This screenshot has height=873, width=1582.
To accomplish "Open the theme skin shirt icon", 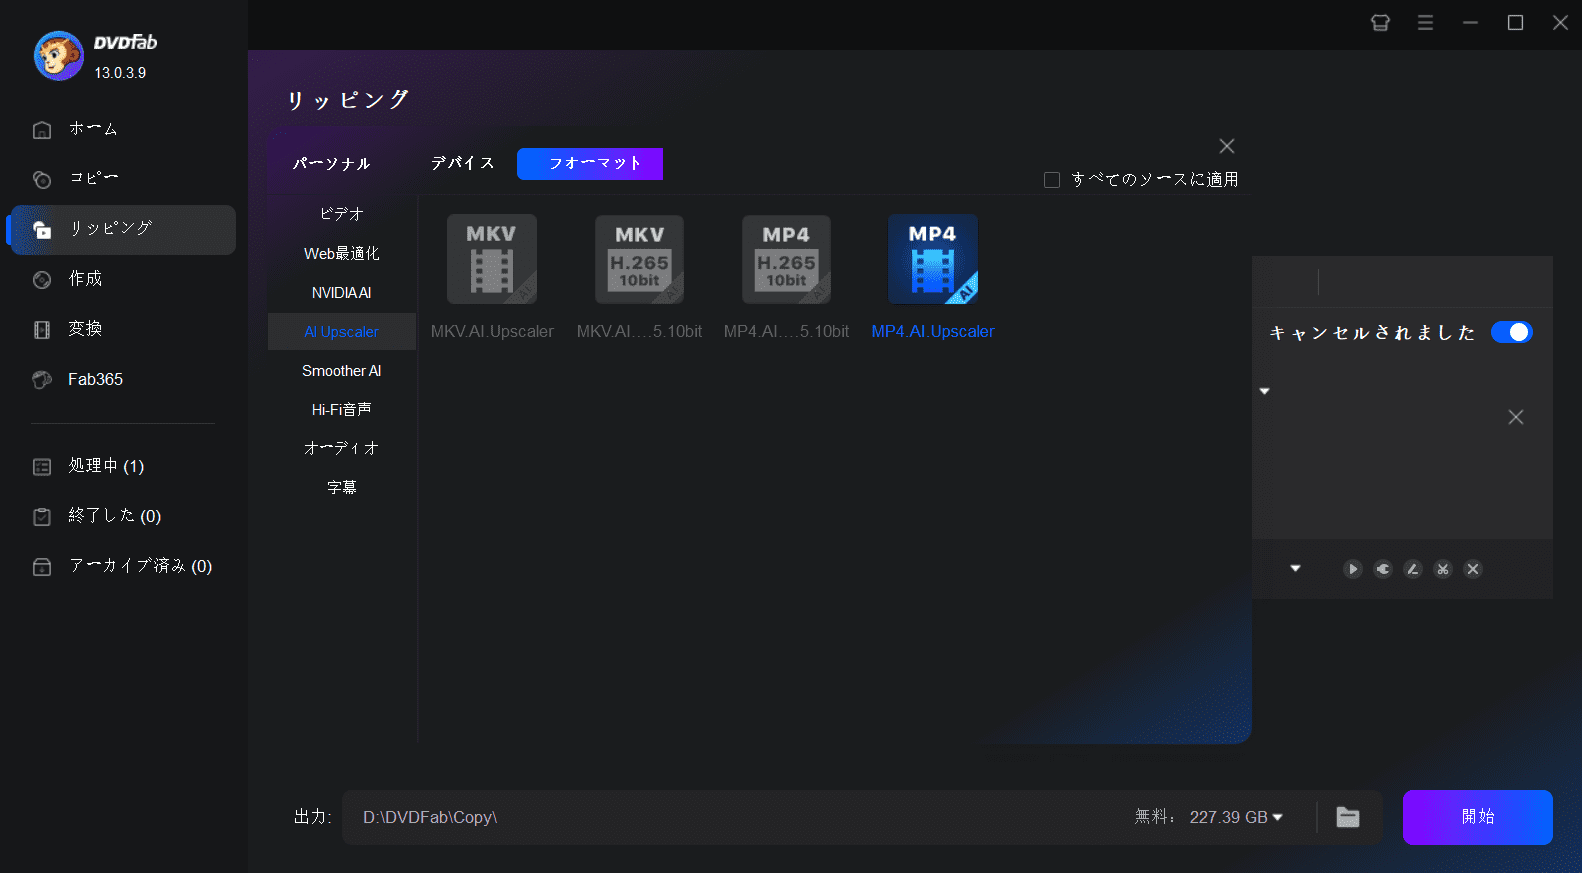I will (1380, 22).
